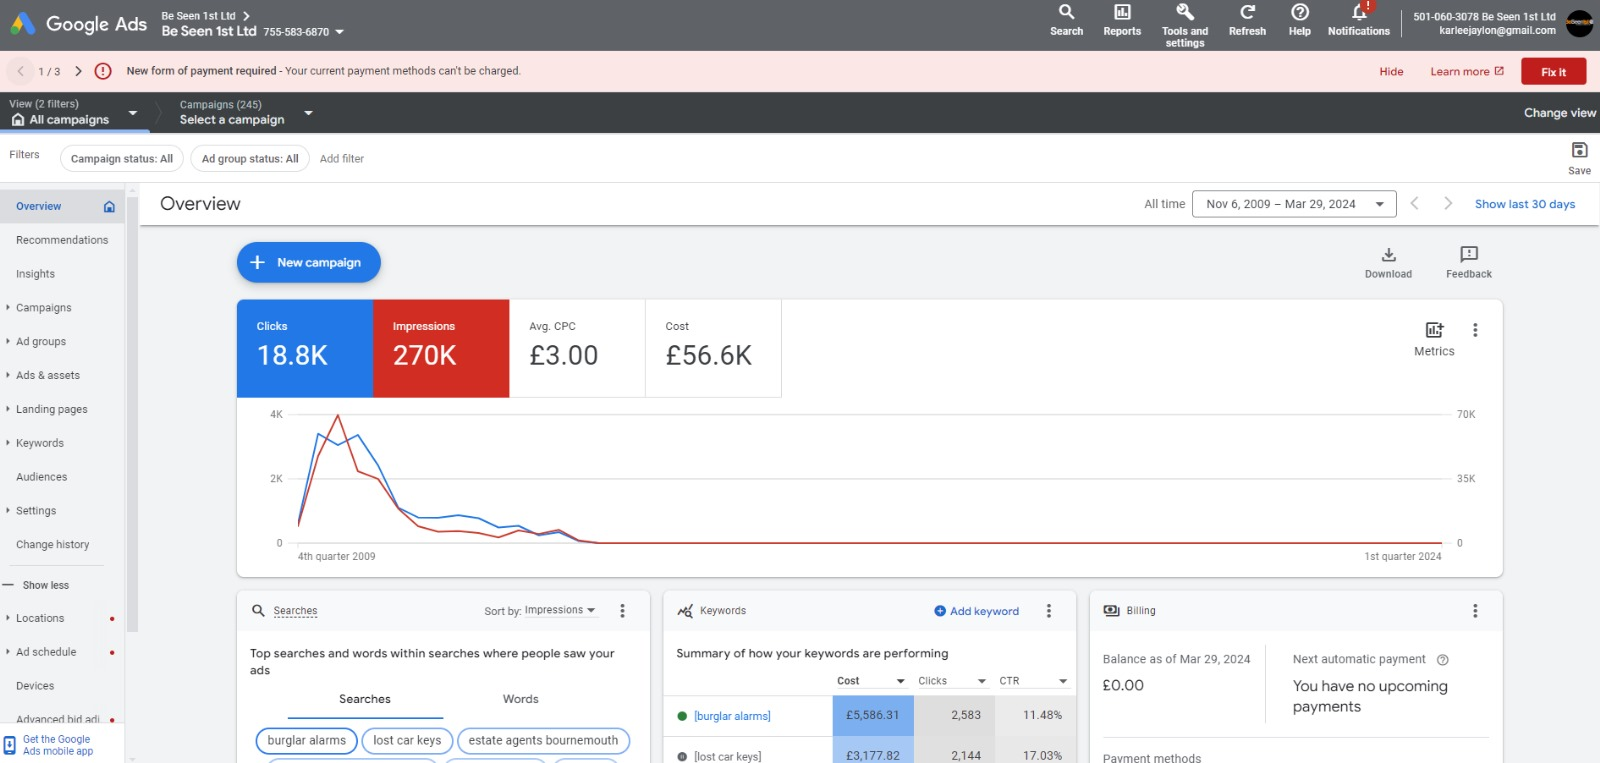
Task: Click the Google Ads logo
Action: point(78,24)
